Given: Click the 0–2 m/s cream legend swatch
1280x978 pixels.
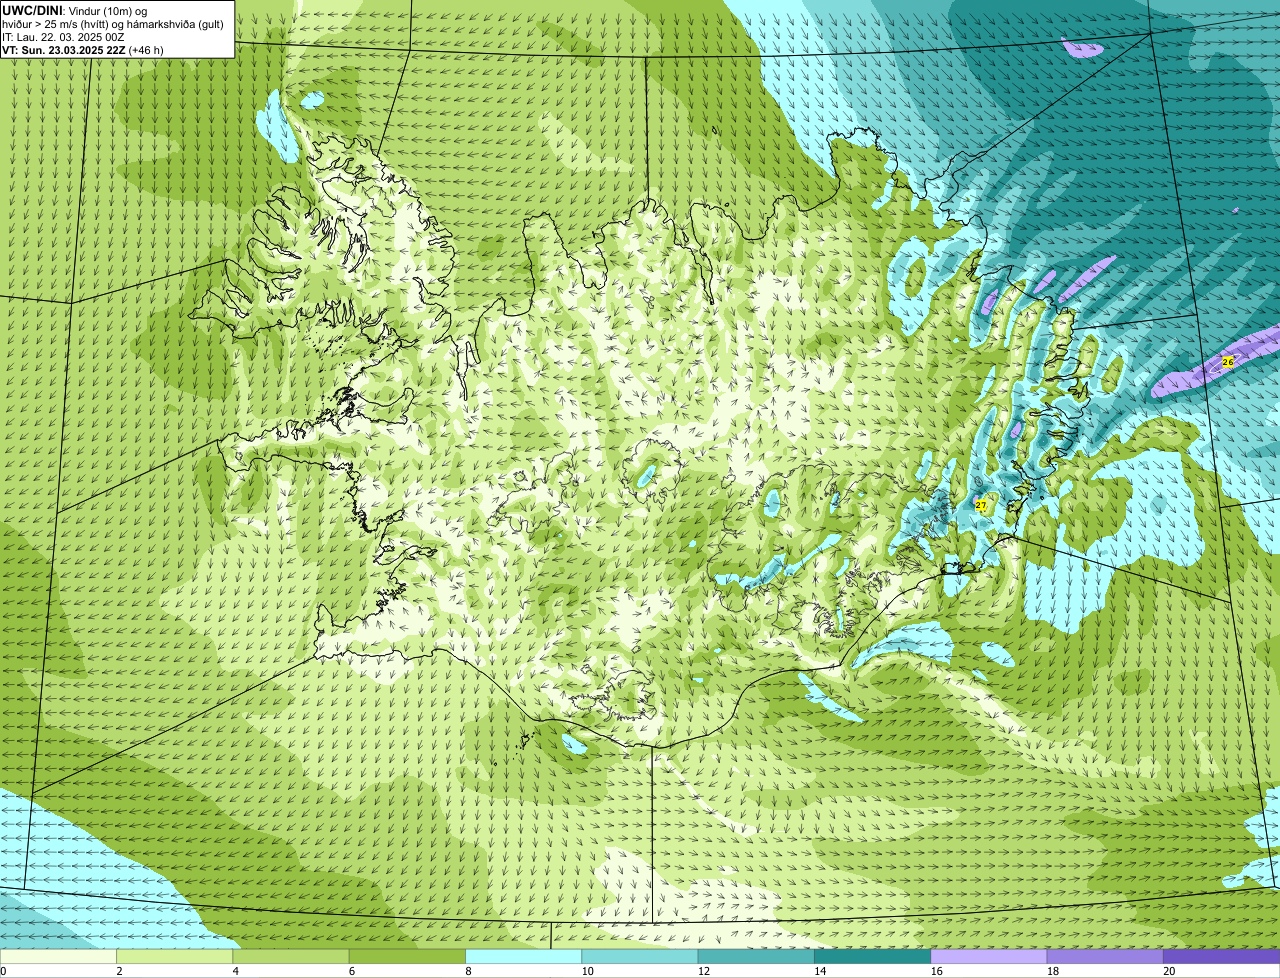Looking at the screenshot, I should 59,957.
